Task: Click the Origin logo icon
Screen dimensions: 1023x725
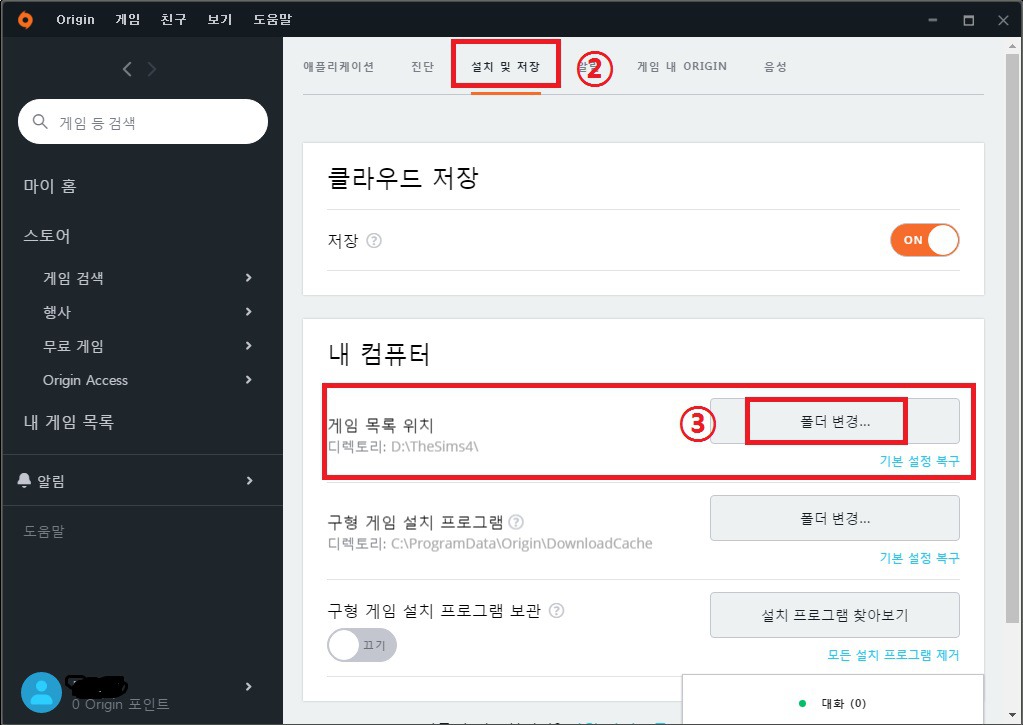Action: [x=25, y=20]
